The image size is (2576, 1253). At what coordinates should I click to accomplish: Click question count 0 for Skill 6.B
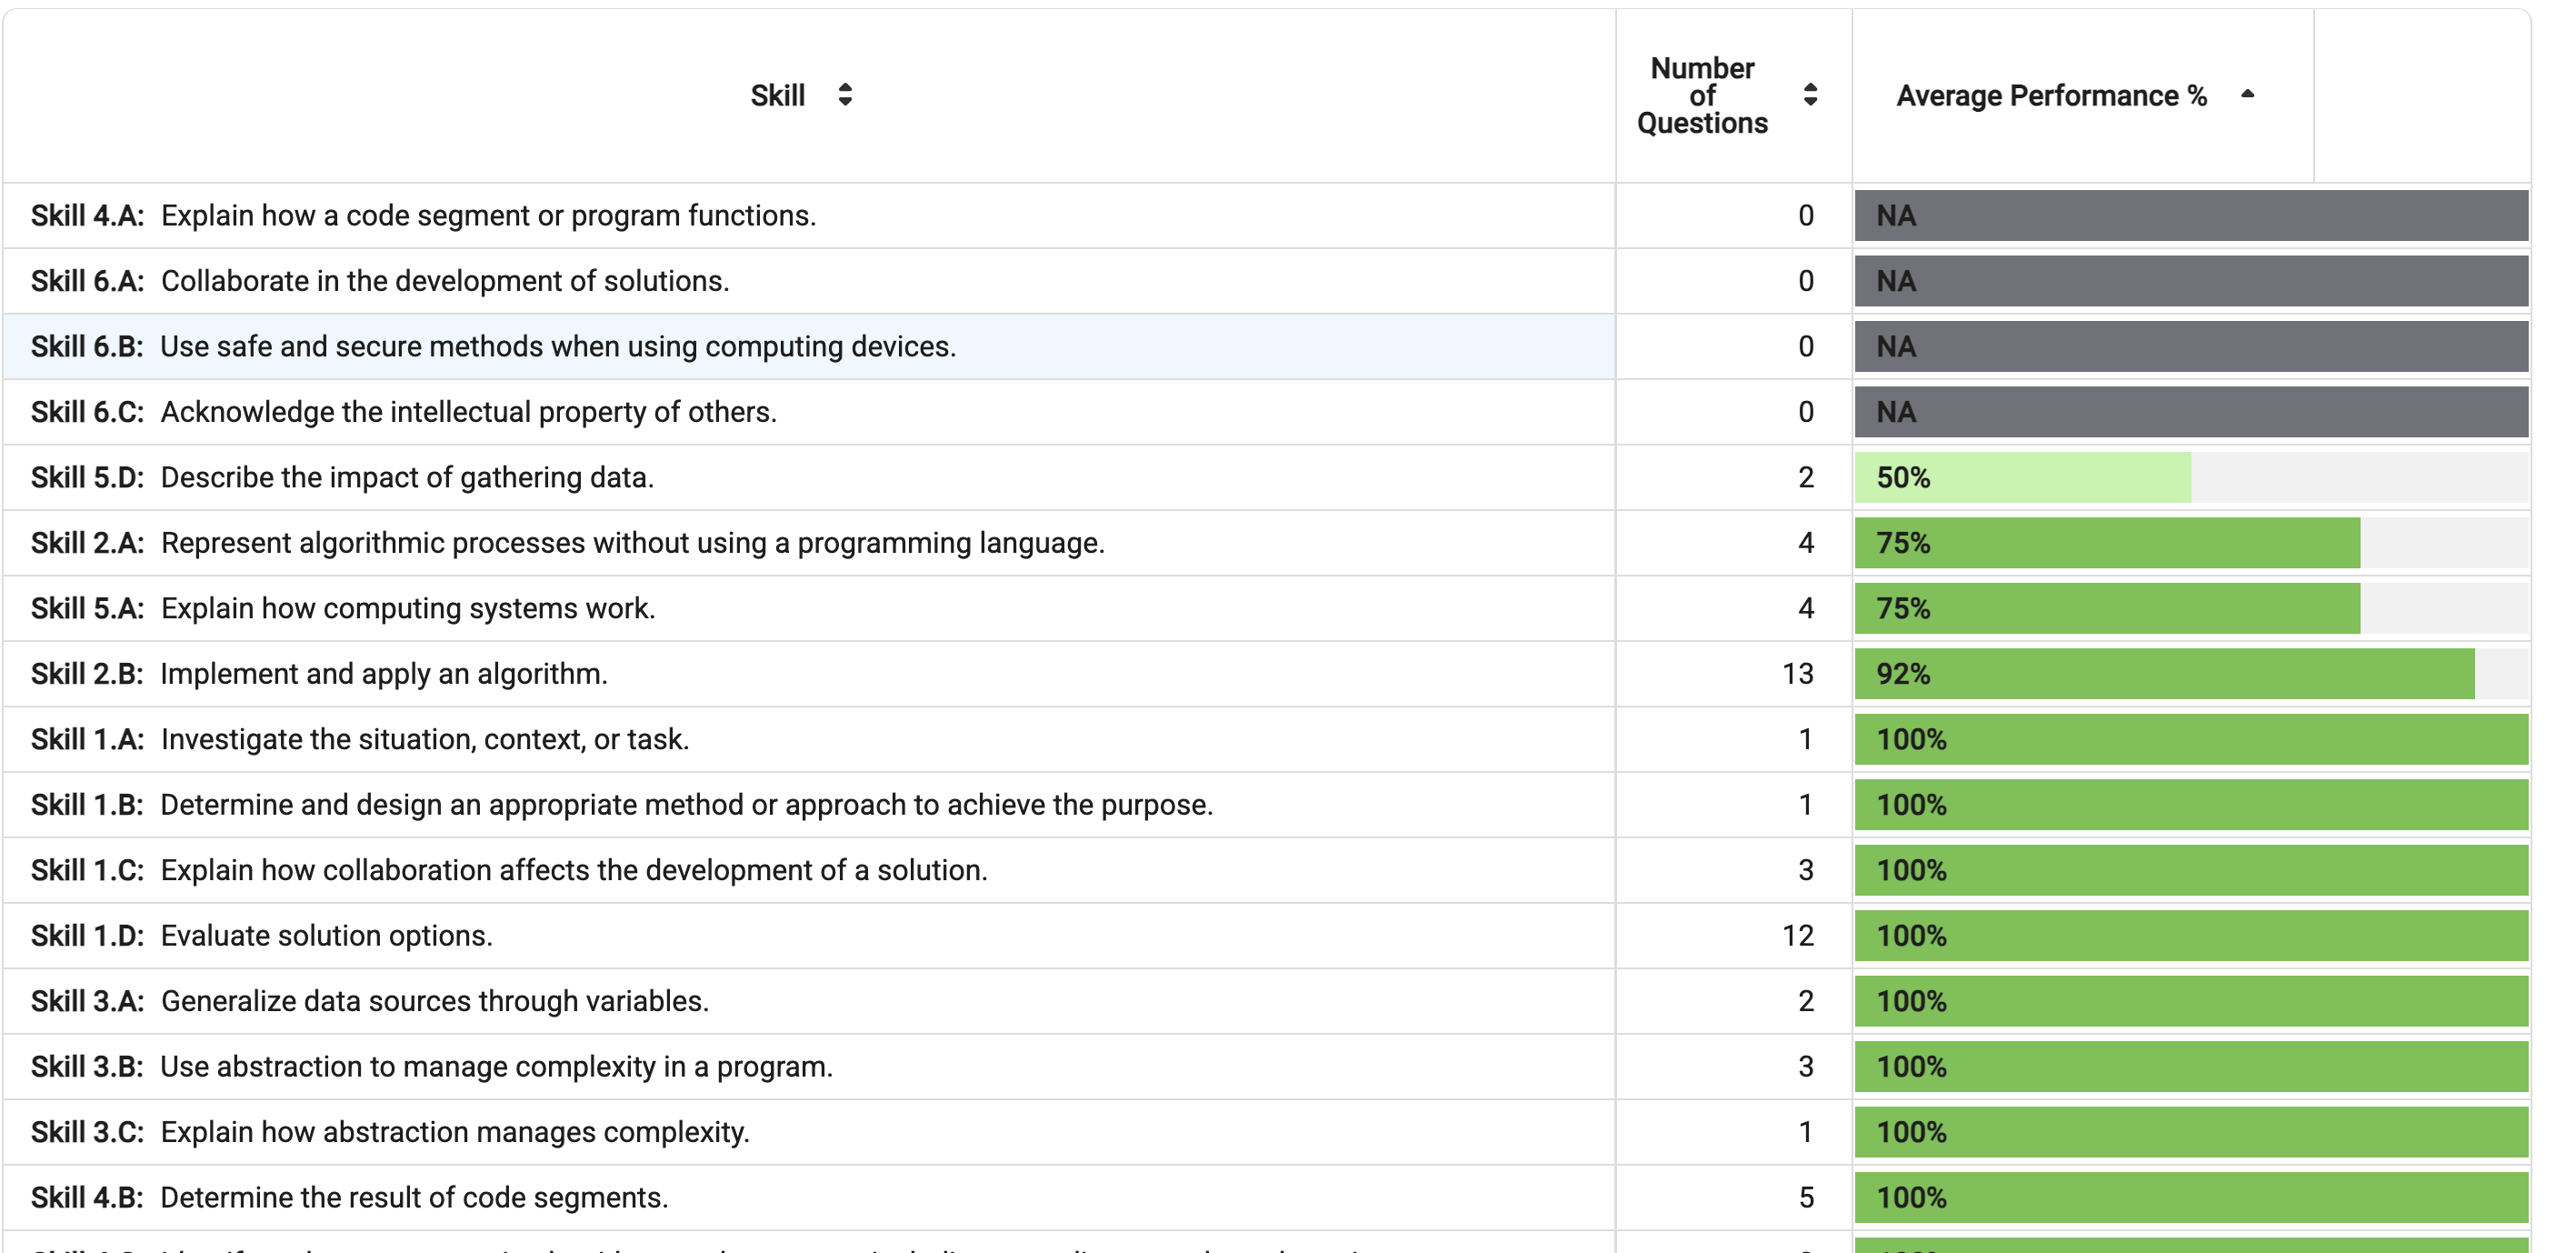1806,347
